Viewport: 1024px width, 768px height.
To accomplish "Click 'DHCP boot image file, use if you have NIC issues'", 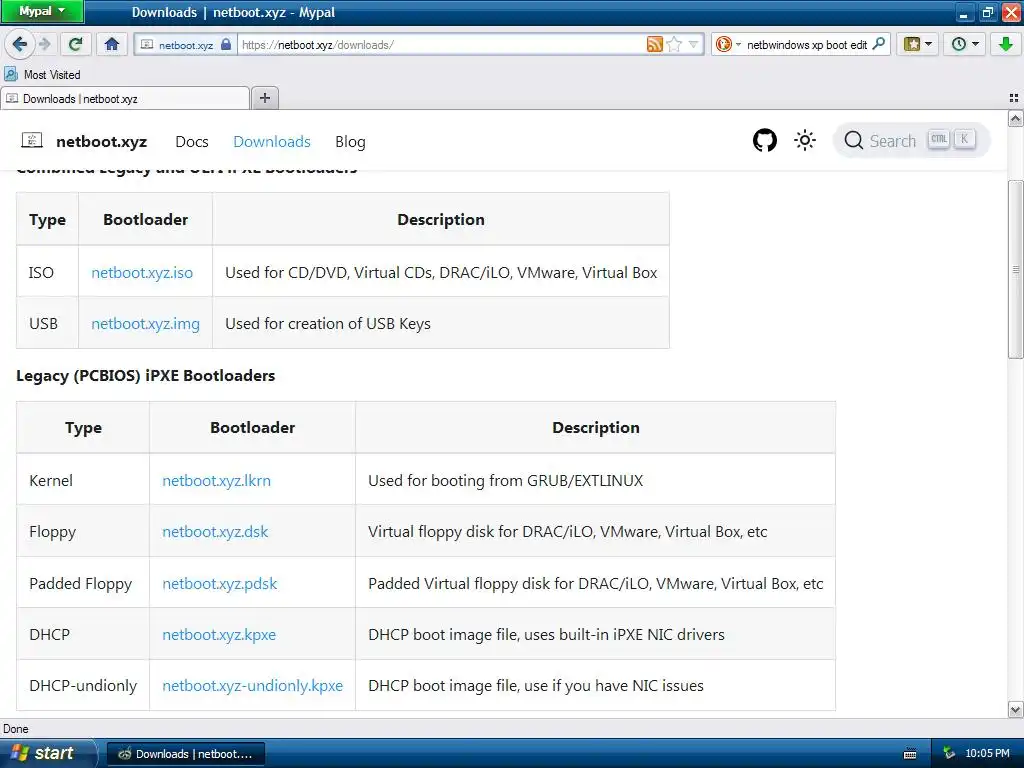I will coord(536,686).
